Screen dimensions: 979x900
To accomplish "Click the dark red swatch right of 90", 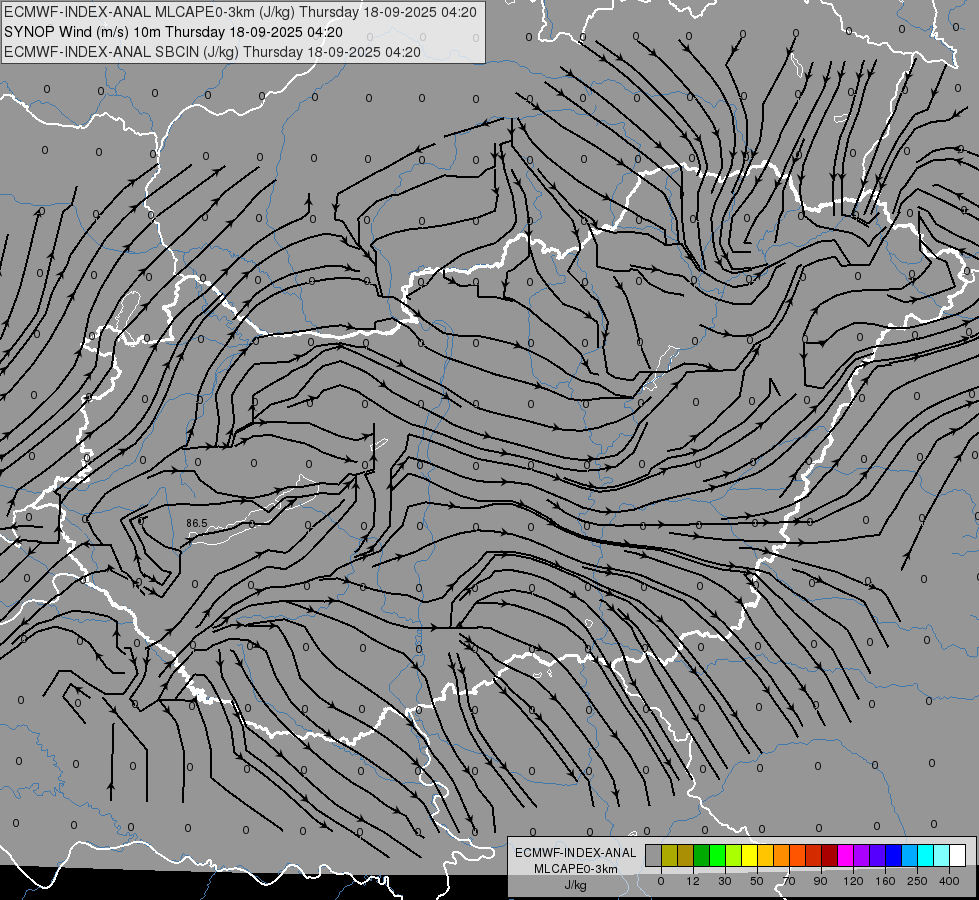I will 829,855.
